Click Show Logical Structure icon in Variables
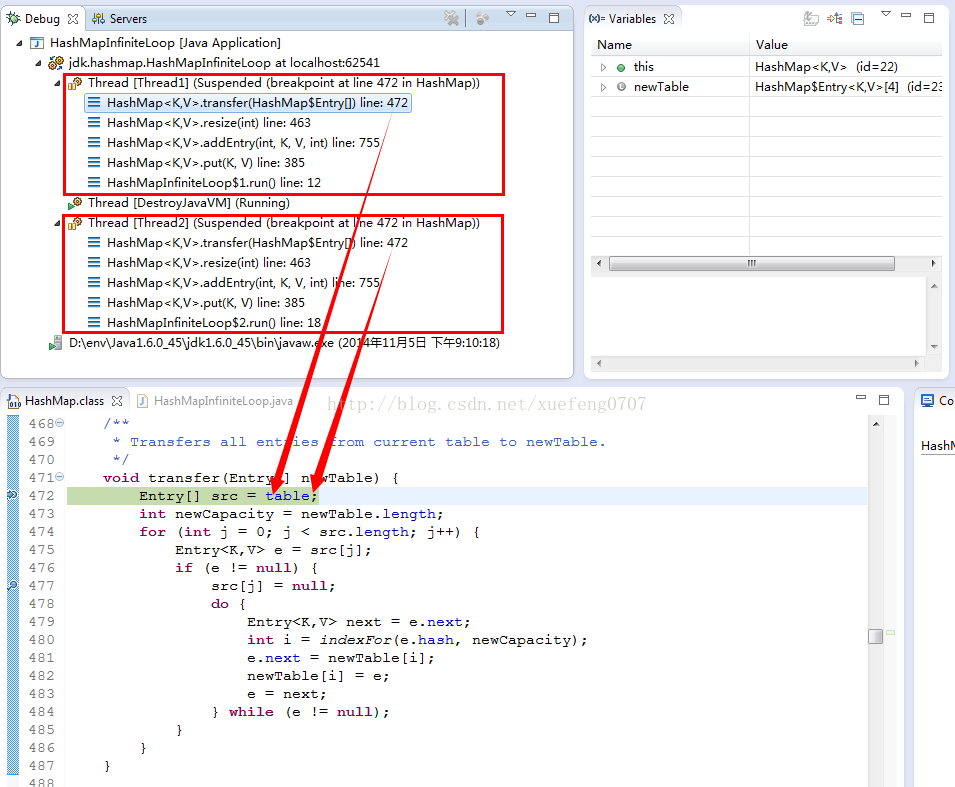This screenshot has height=787, width=955. pos(834,18)
